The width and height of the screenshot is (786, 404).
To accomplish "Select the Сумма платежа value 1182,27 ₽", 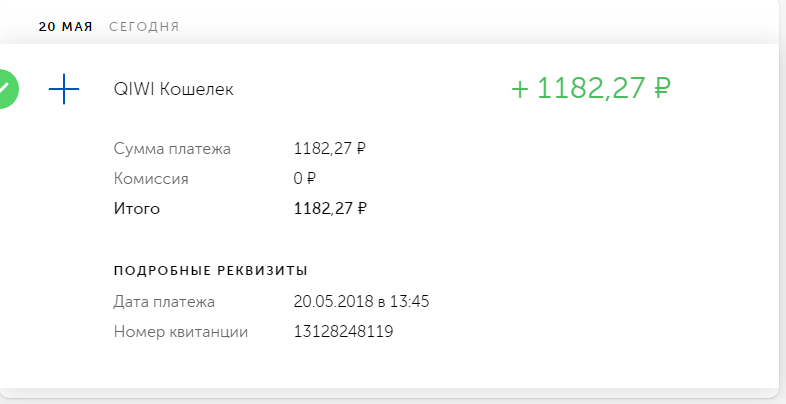I will (x=330, y=149).
